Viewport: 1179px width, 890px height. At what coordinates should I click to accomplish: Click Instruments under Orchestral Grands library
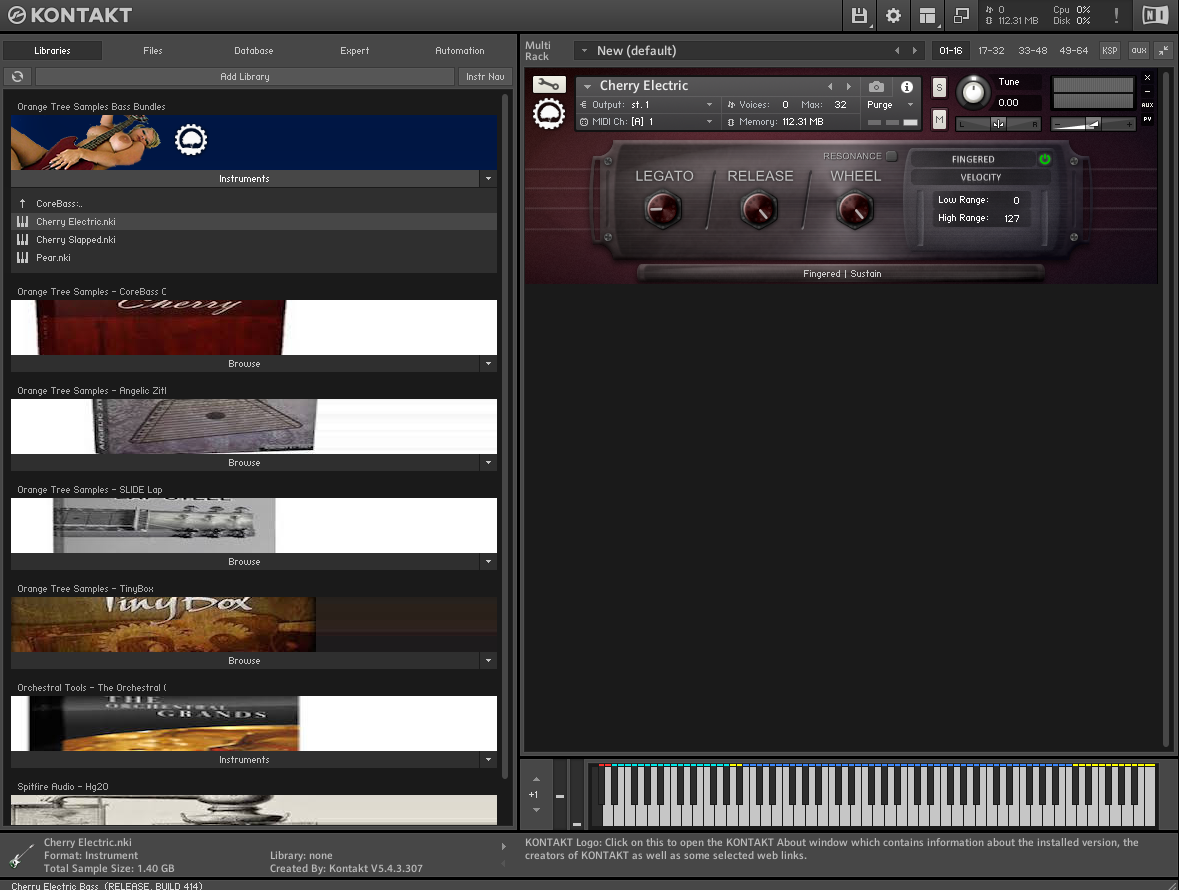click(x=244, y=760)
